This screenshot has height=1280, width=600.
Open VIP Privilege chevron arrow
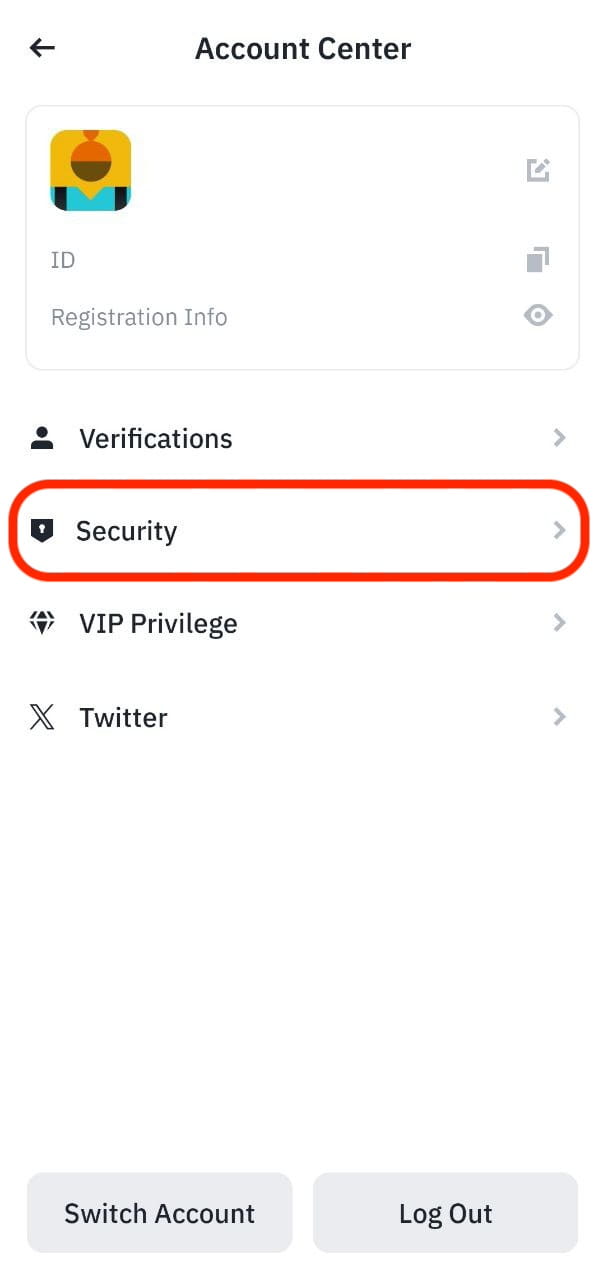(x=560, y=623)
